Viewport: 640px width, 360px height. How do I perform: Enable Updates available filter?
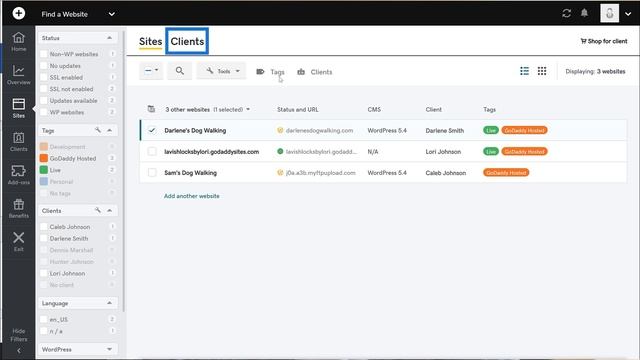pyautogui.click(x=44, y=100)
